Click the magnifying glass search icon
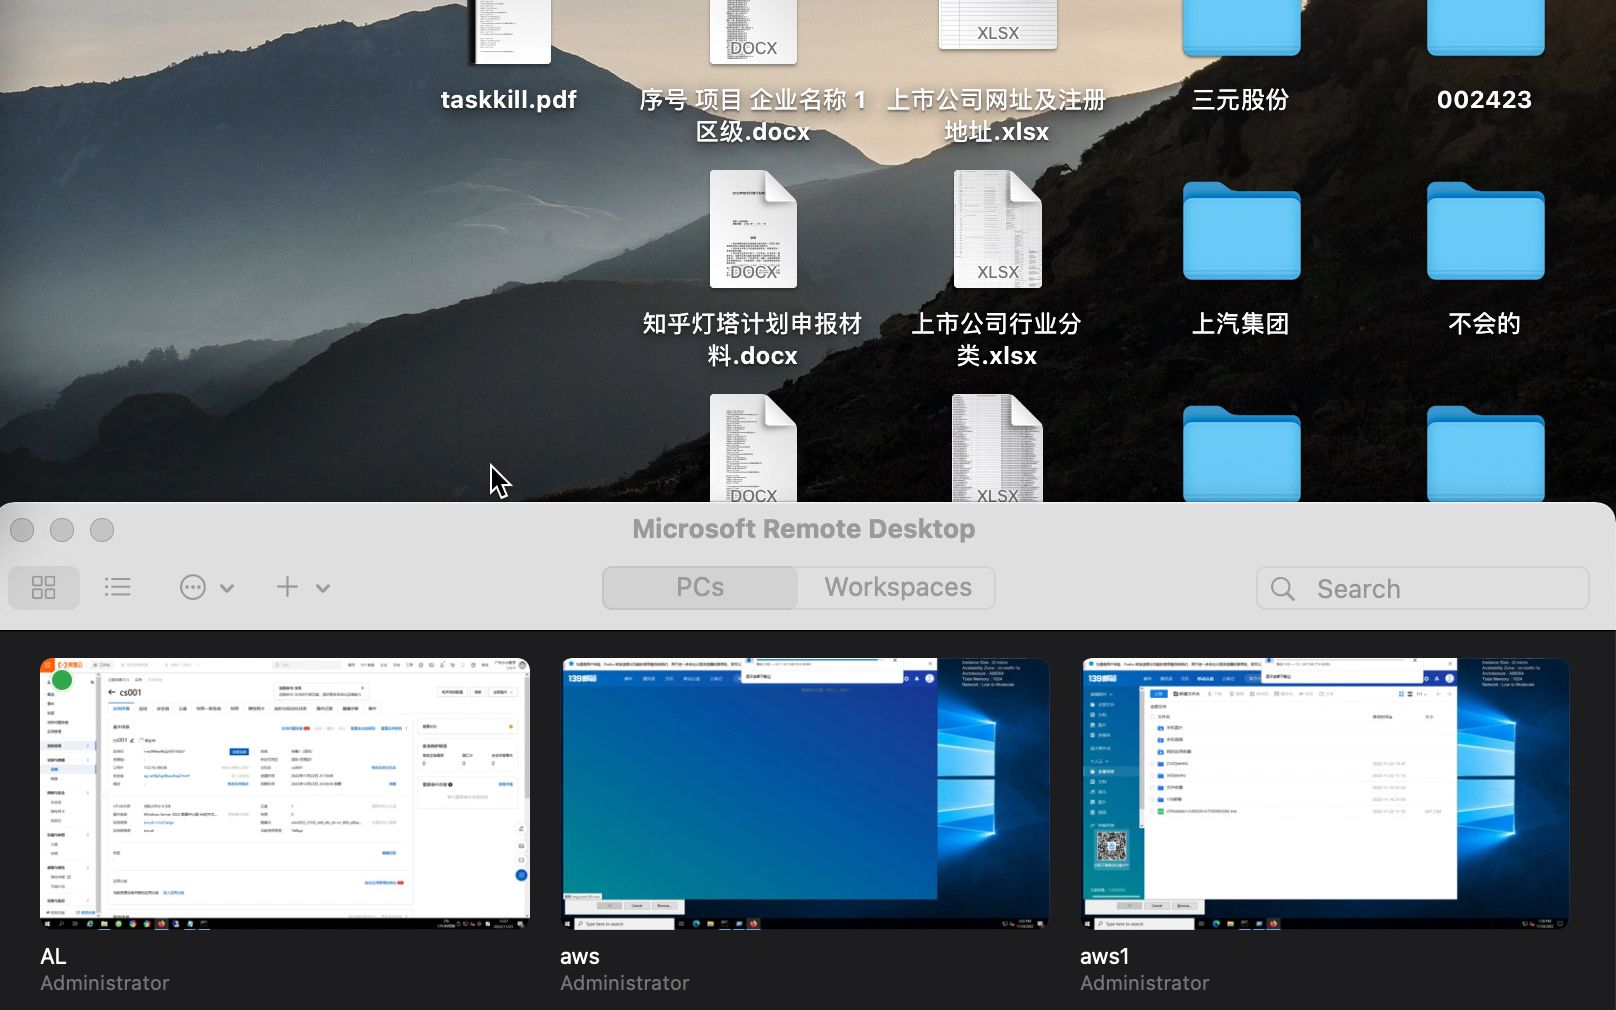1616x1010 pixels. (x=1283, y=589)
